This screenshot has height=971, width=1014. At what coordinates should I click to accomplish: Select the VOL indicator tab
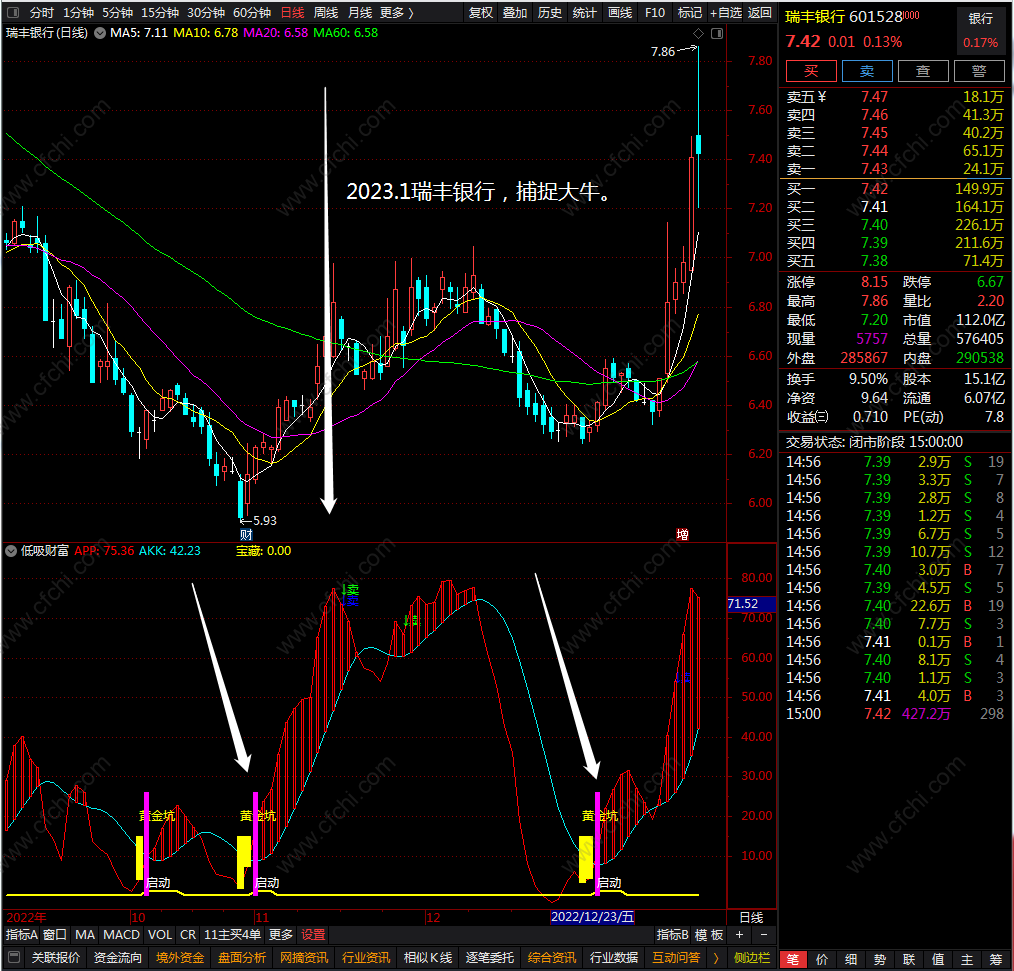[160, 935]
